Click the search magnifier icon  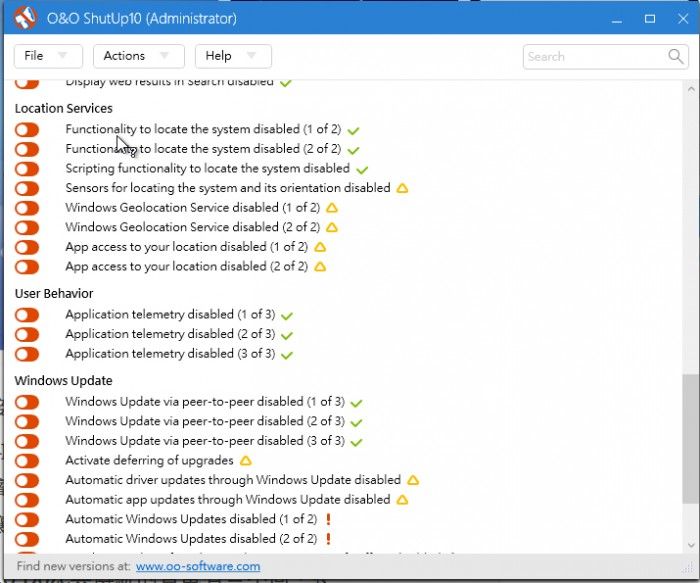coord(676,56)
